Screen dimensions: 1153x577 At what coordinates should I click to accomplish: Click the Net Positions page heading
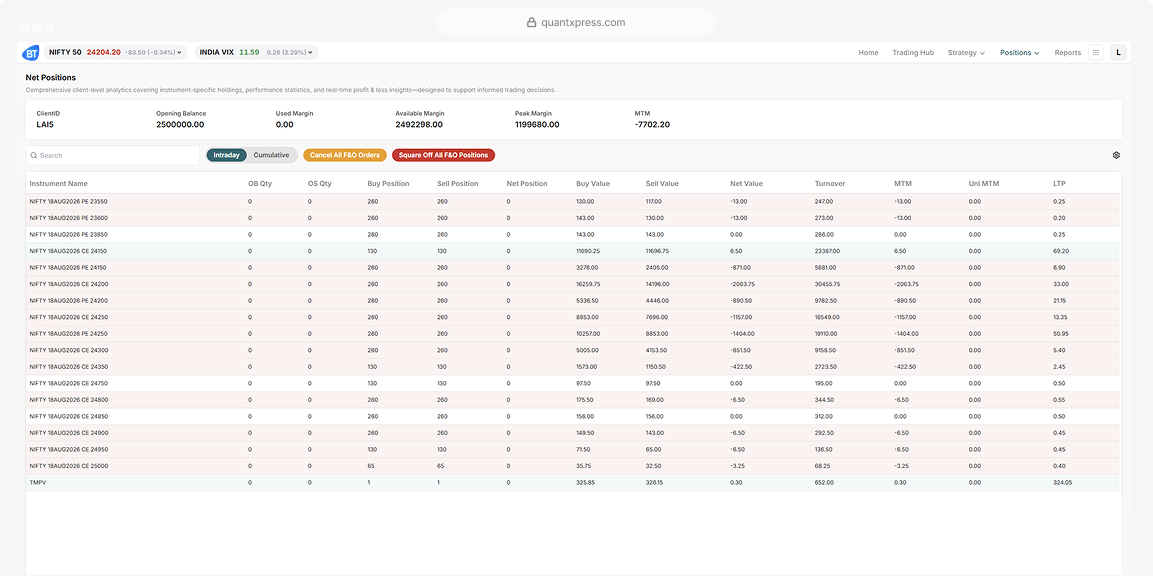pyautogui.click(x=51, y=77)
